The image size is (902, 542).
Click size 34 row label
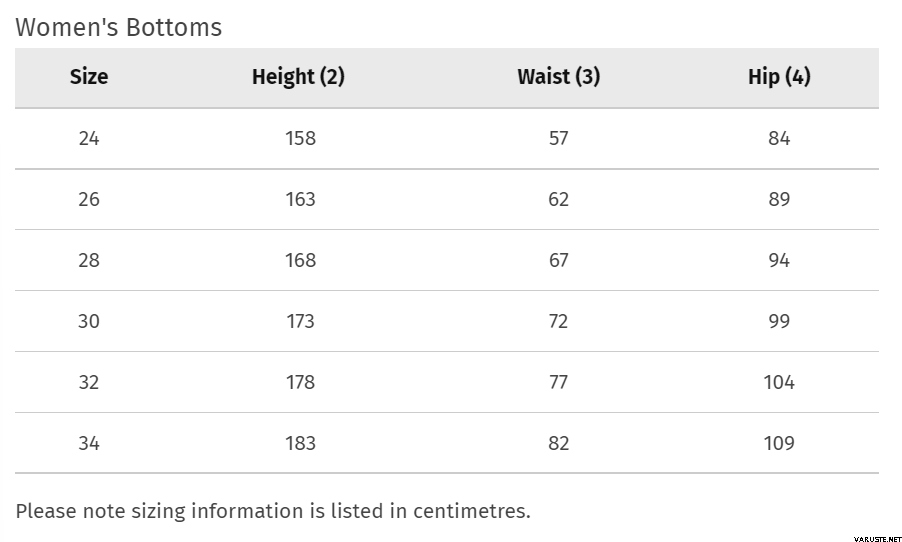tap(89, 443)
